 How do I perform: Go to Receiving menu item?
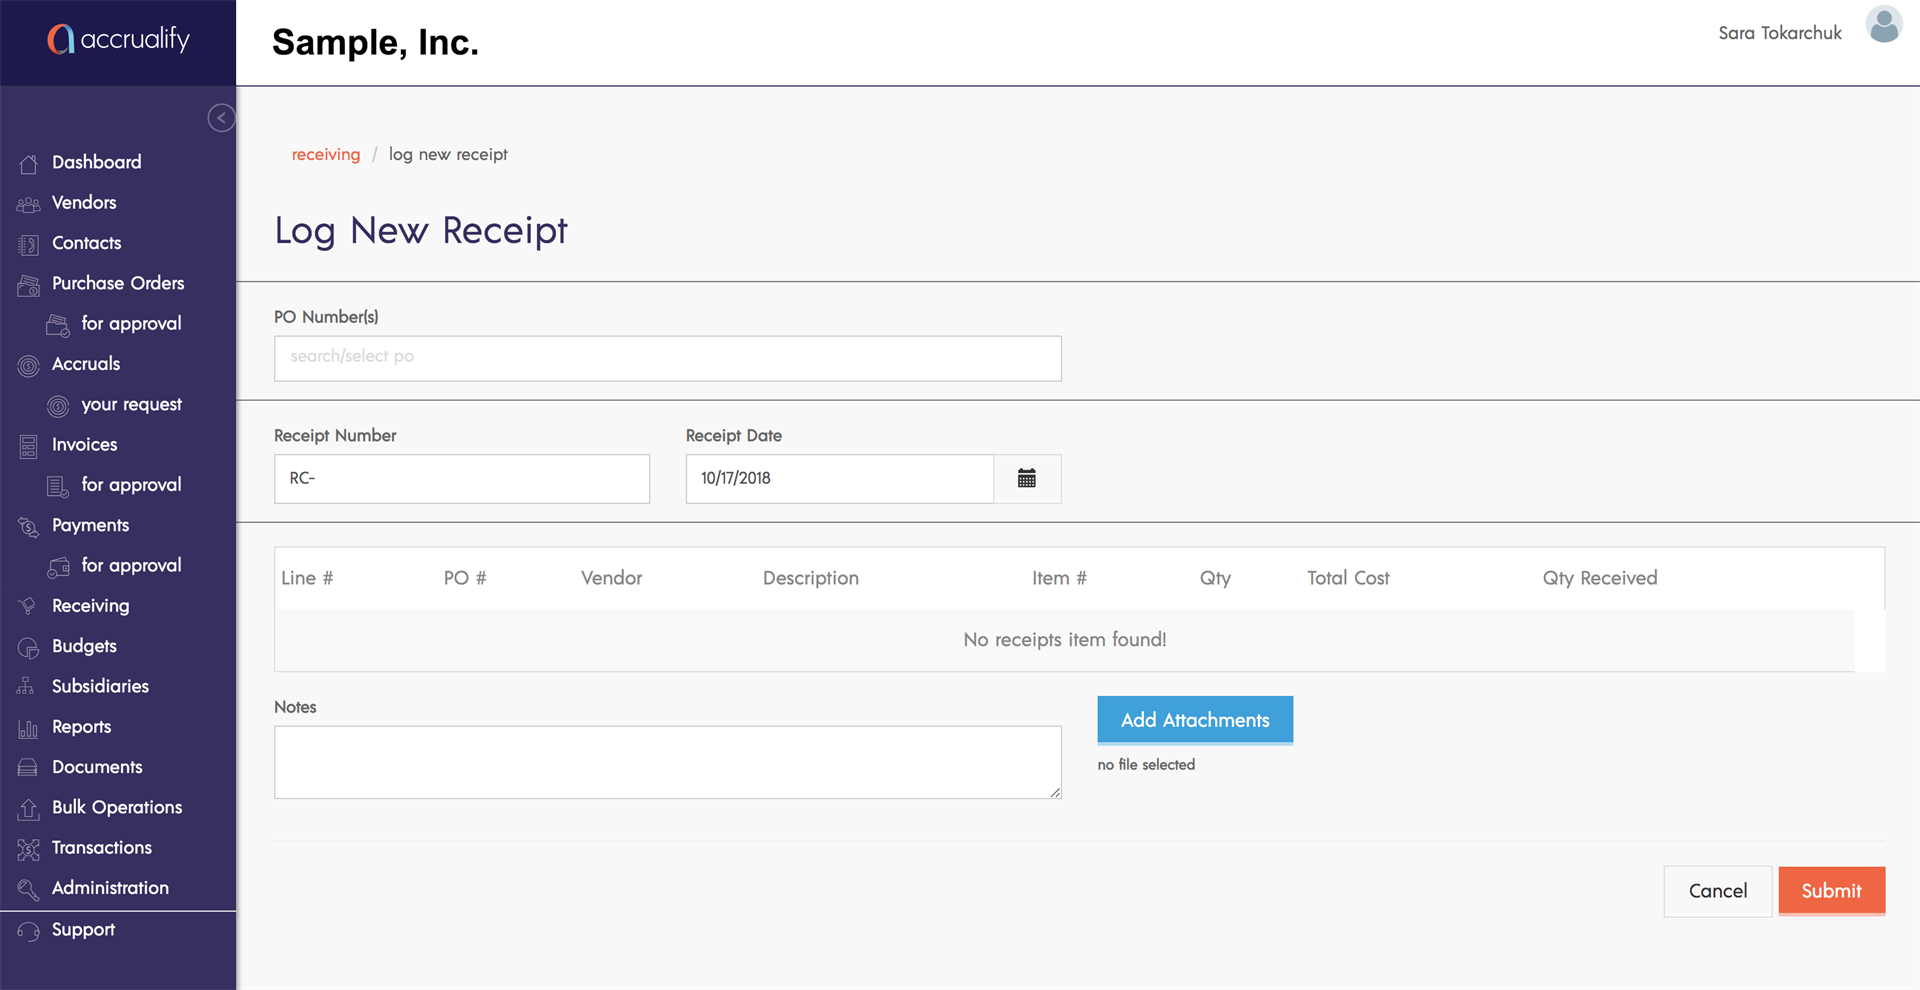[x=91, y=605]
